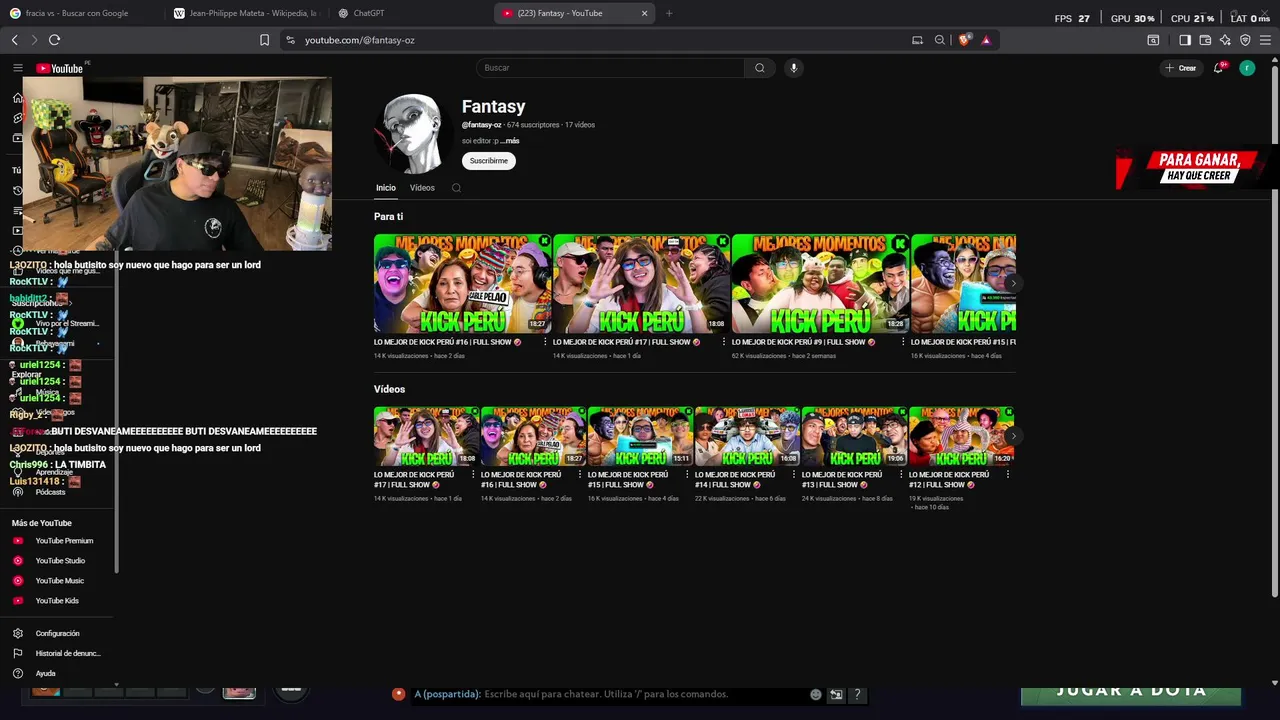Viewport: 1280px width, 720px height.
Task: Click the sidebar scrollbar
Action: (x=117, y=410)
